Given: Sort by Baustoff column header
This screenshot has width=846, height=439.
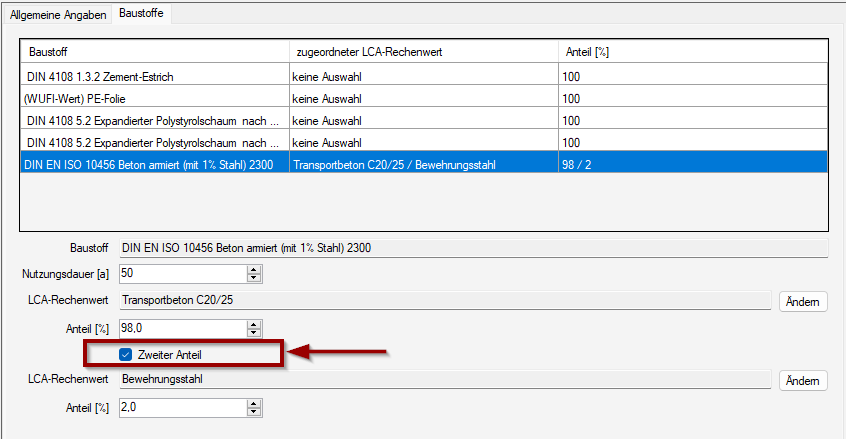Looking at the screenshot, I should (x=150, y=51).
